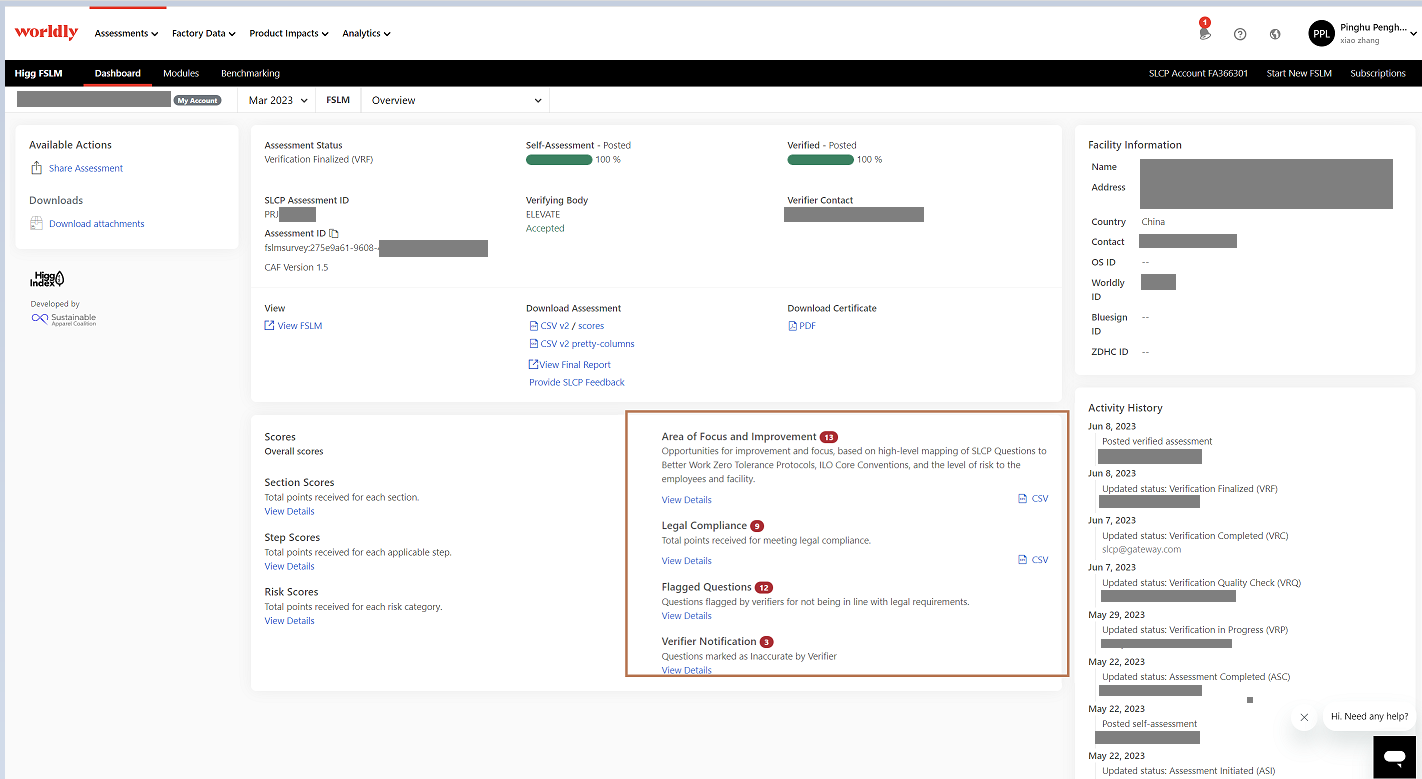Image resolution: width=1422 pixels, height=779 pixels.
Task: Click SLCP Account FA366301
Action: tap(1198, 73)
